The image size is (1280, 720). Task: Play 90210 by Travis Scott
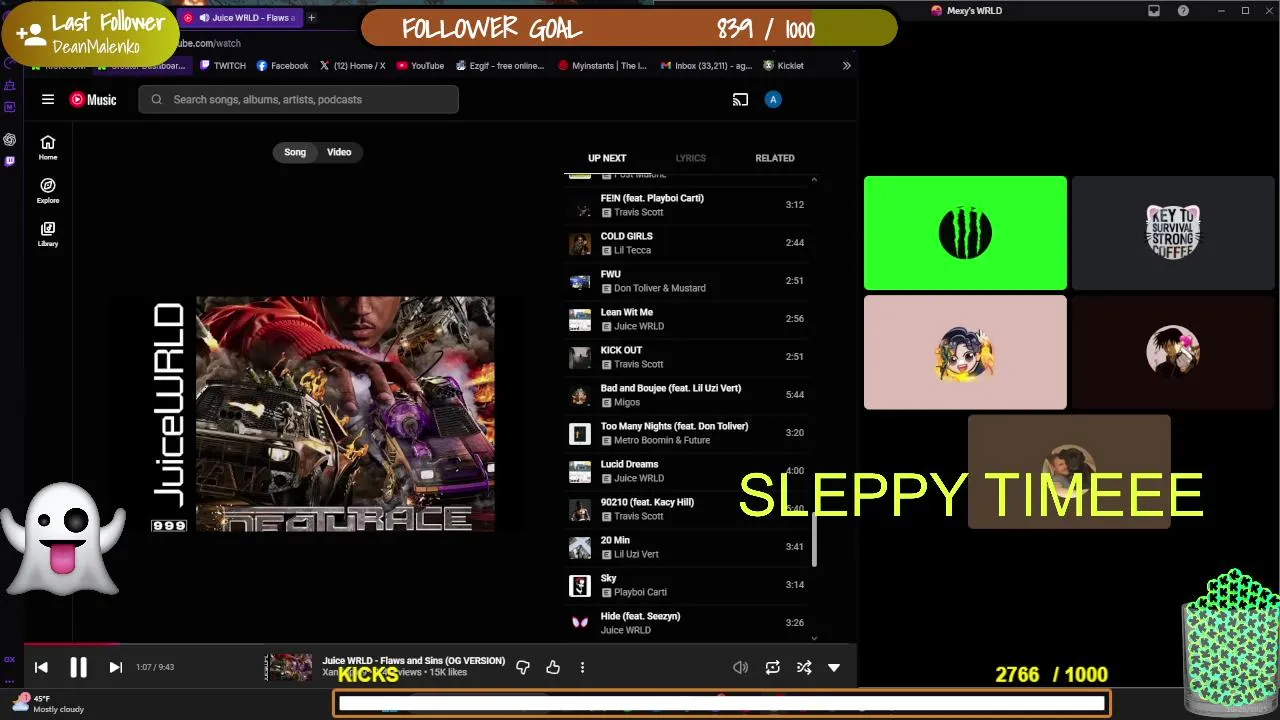point(688,509)
